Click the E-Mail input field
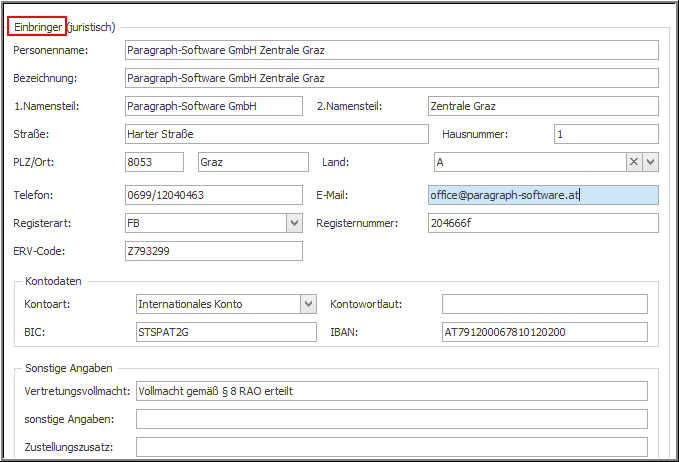The height and width of the screenshot is (462, 679). click(x=543, y=195)
